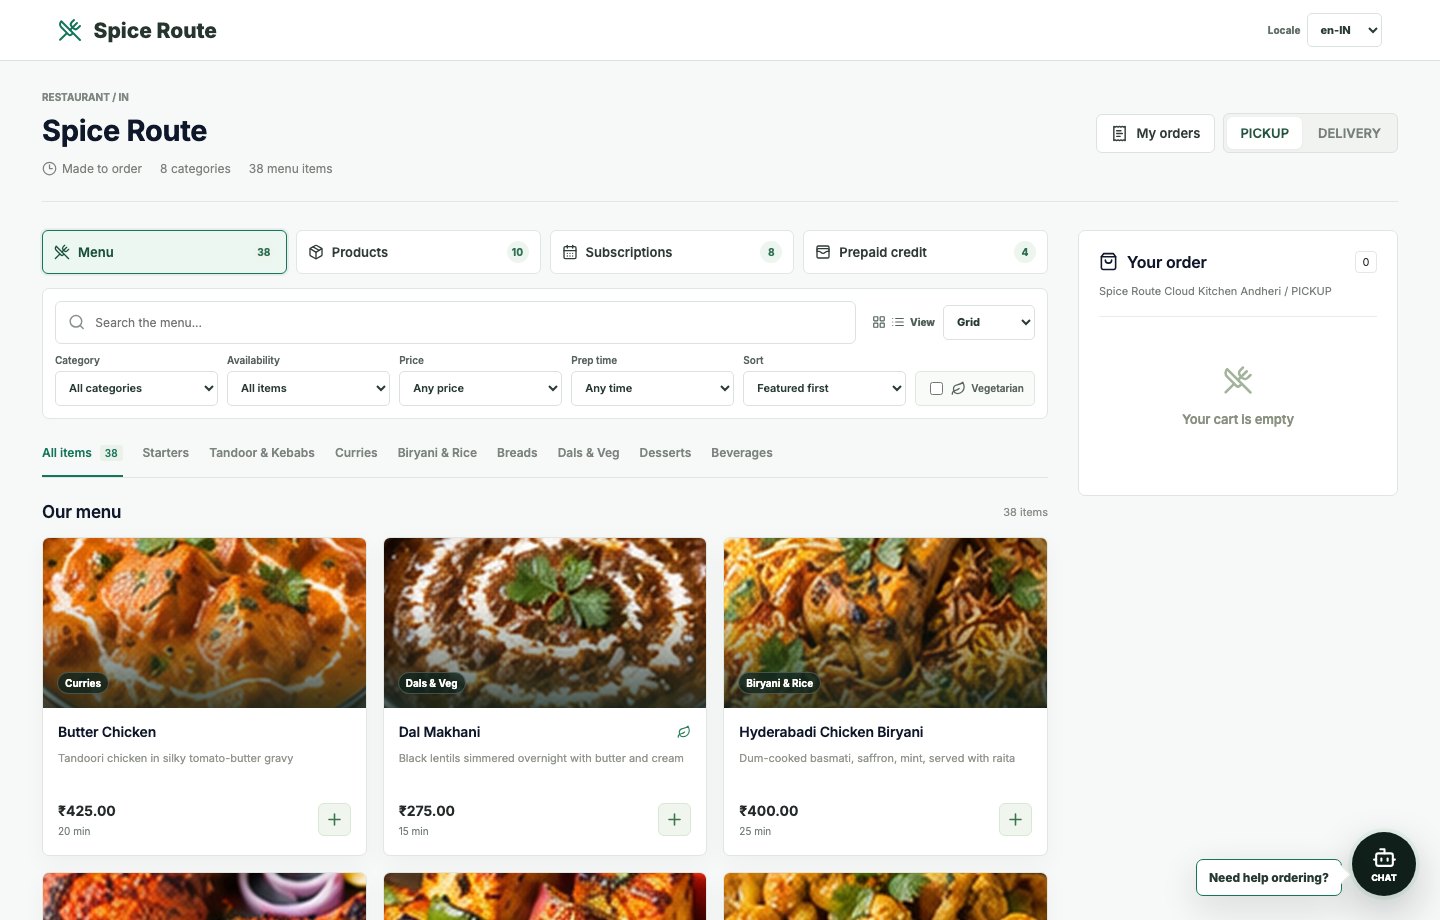Filter by the Starters category
This screenshot has width=1440, height=920.
[165, 453]
